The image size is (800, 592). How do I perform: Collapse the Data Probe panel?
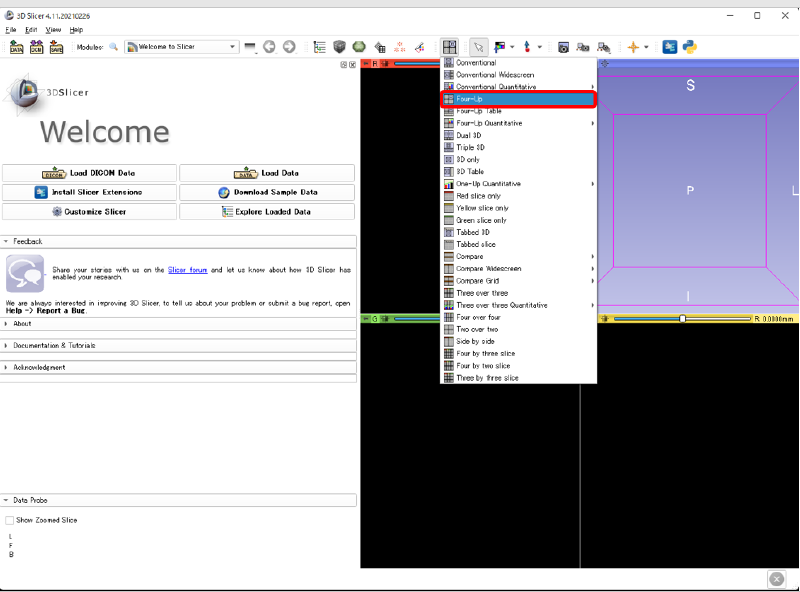(30, 500)
